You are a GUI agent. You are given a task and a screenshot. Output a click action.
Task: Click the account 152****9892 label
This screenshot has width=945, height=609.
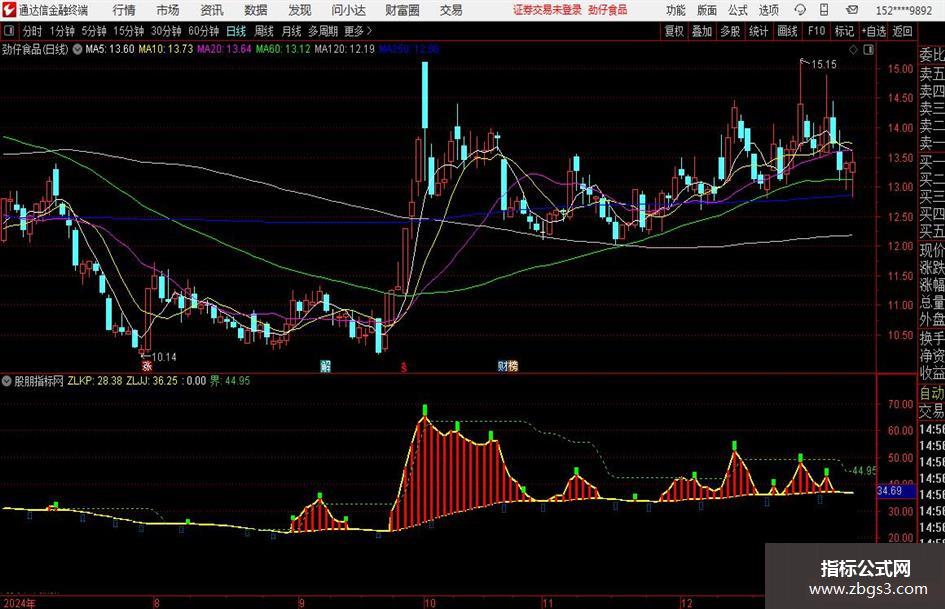pyautogui.click(x=903, y=10)
